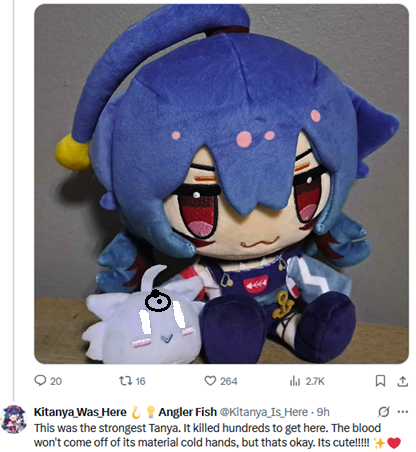Screen dimensions: 416x452
Task: Open Kitanya's profile avatar
Action: [14, 419]
